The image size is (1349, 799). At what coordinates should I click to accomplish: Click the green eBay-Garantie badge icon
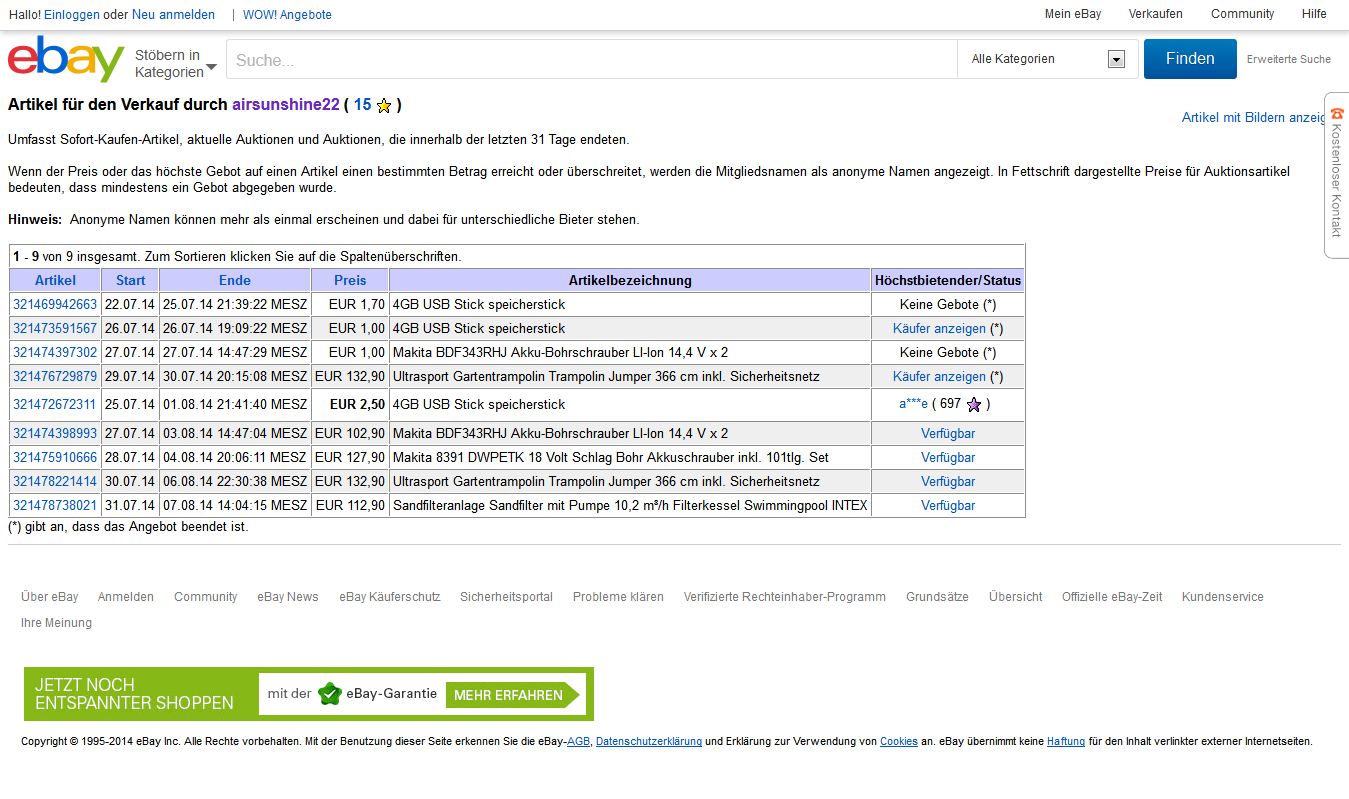(330, 694)
